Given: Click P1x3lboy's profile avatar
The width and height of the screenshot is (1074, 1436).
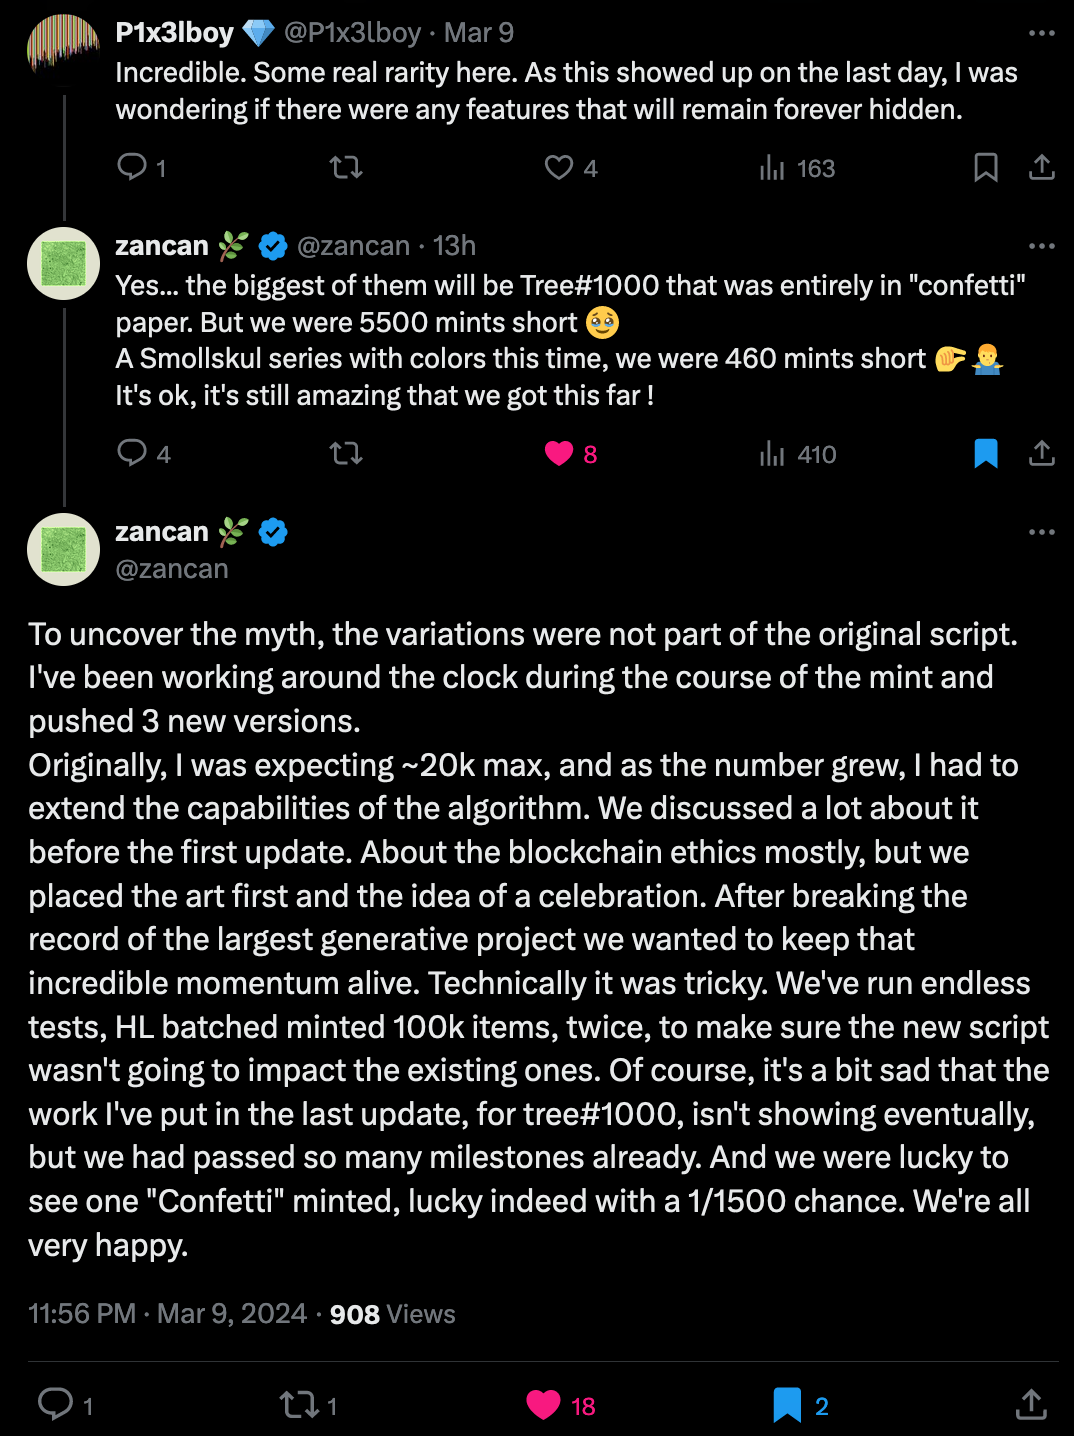Looking at the screenshot, I should (x=64, y=48).
